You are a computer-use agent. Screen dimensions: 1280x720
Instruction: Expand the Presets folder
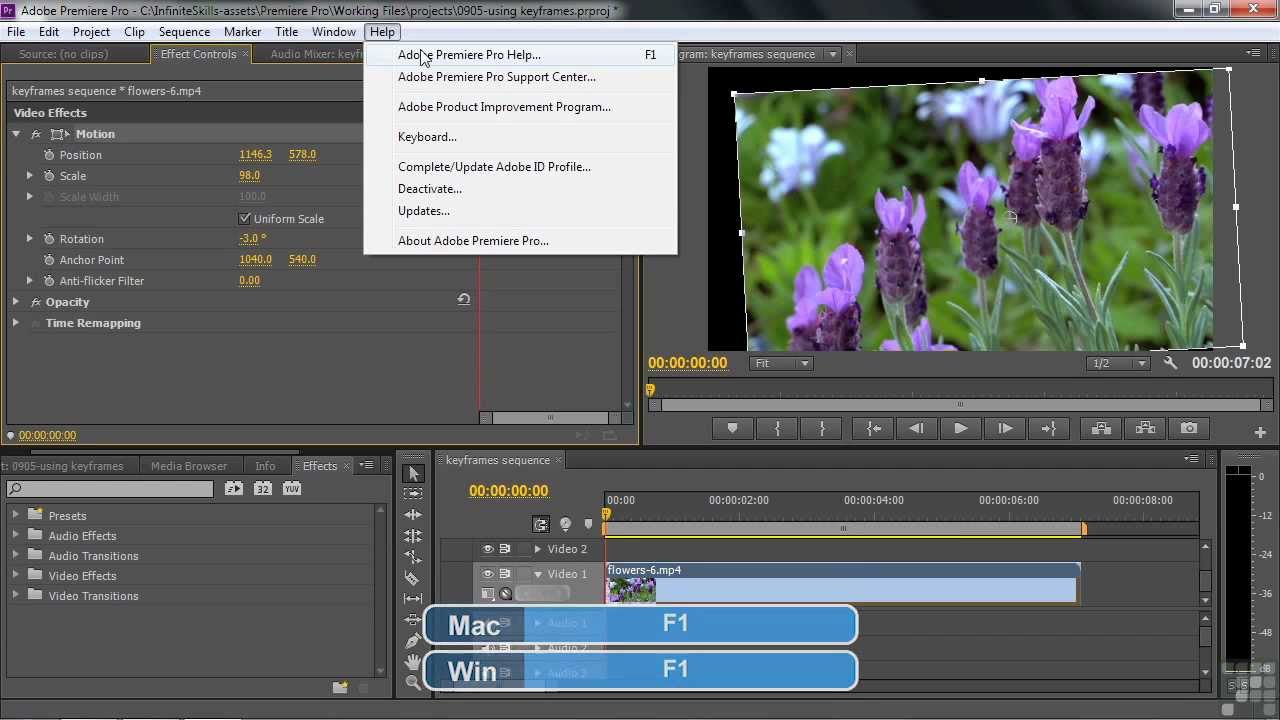15,515
